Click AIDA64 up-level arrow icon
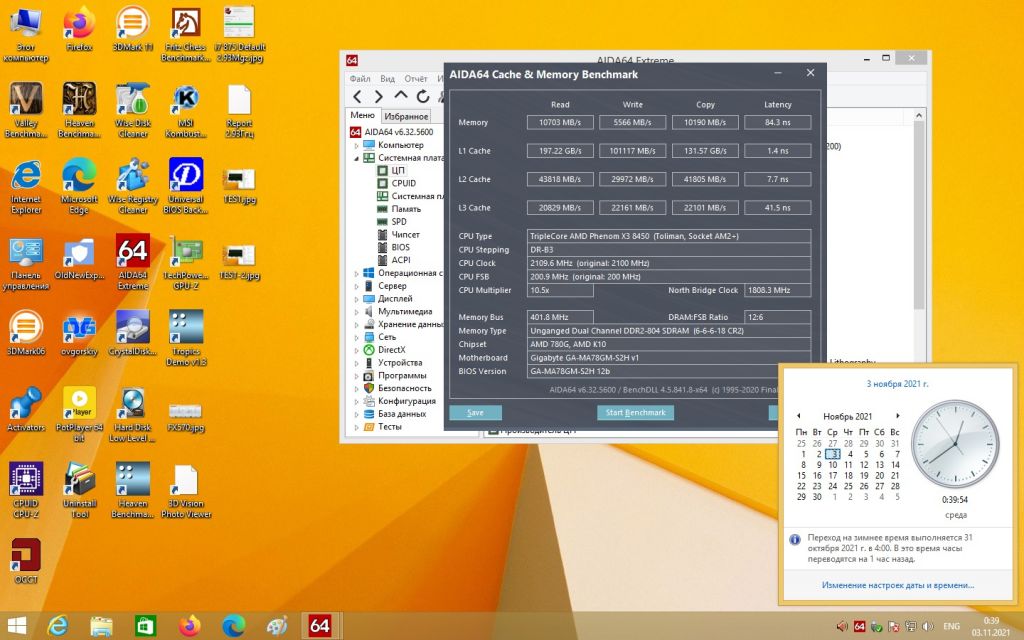The height and width of the screenshot is (640, 1024). (401, 96)
